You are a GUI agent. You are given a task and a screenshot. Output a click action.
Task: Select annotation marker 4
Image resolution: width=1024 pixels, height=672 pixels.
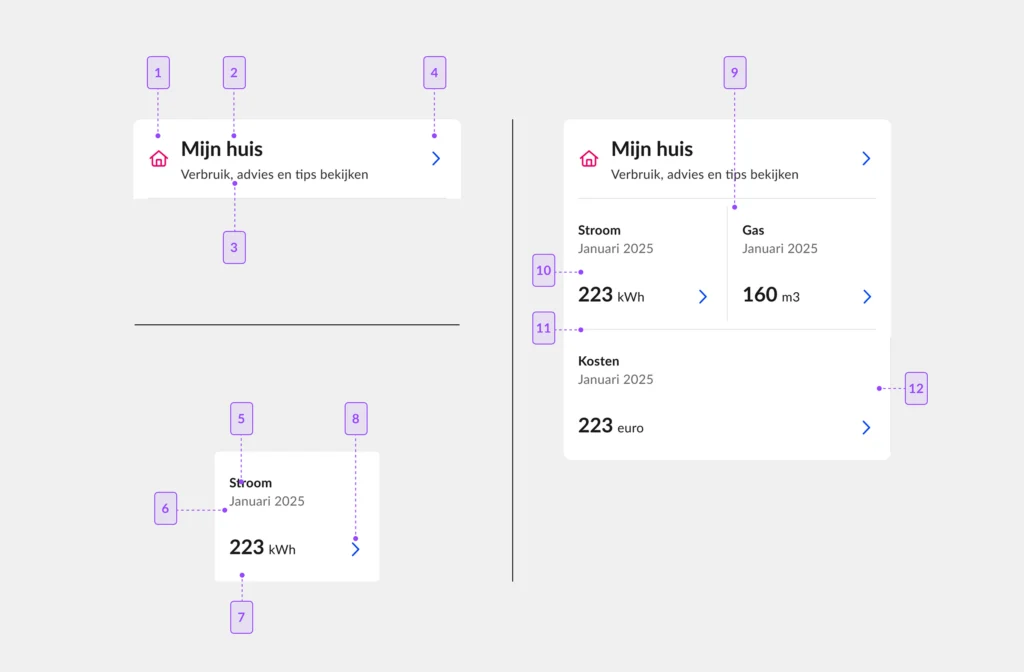434,72
